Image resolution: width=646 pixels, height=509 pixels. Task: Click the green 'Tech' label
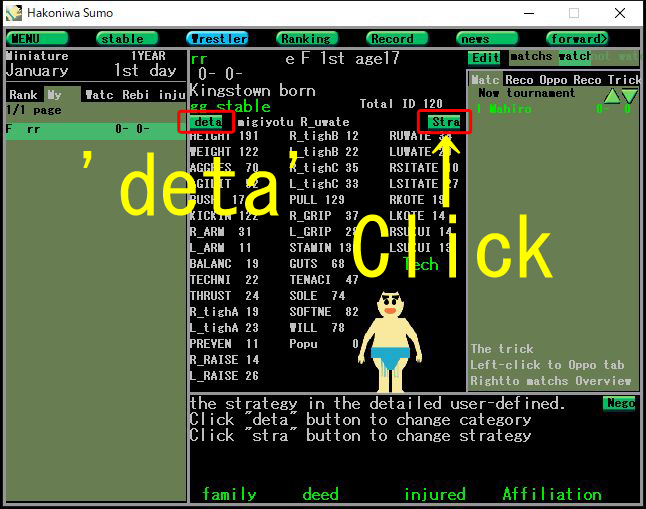tap(421, 264)
